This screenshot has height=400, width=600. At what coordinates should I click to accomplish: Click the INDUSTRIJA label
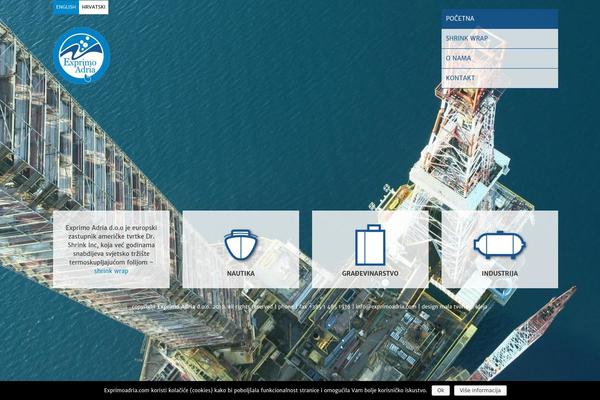(x=499, y=274)
